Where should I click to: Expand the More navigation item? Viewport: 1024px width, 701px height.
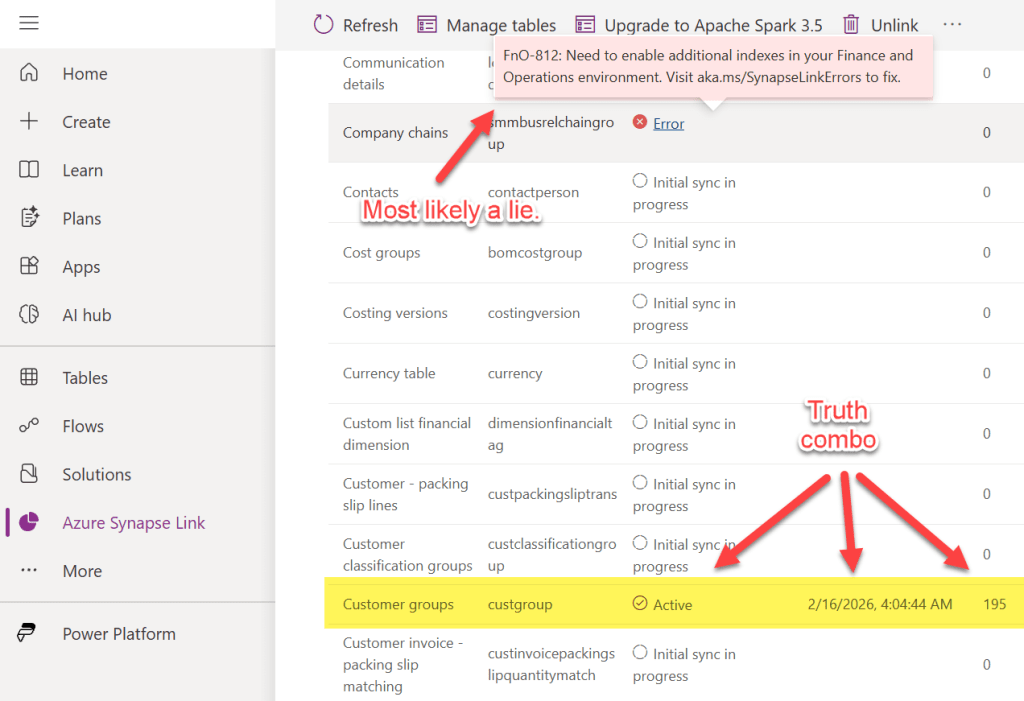click(x=81, y=571)
